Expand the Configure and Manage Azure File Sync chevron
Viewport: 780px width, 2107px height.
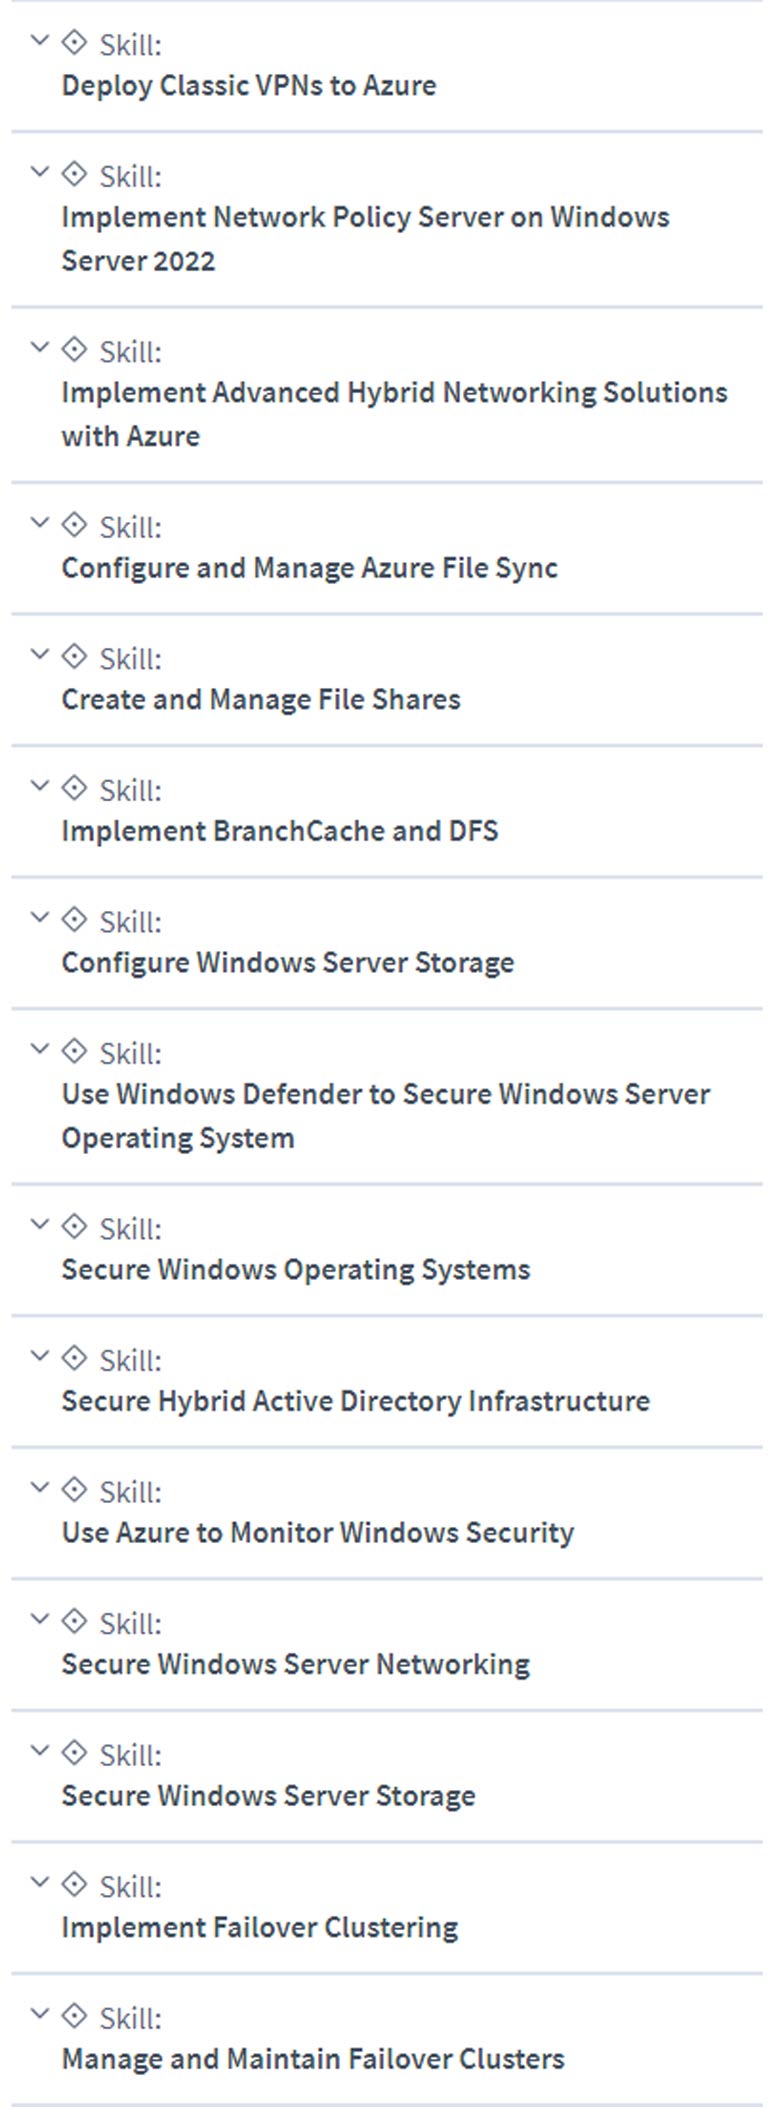pyautogui.click(x=40, y=523)
